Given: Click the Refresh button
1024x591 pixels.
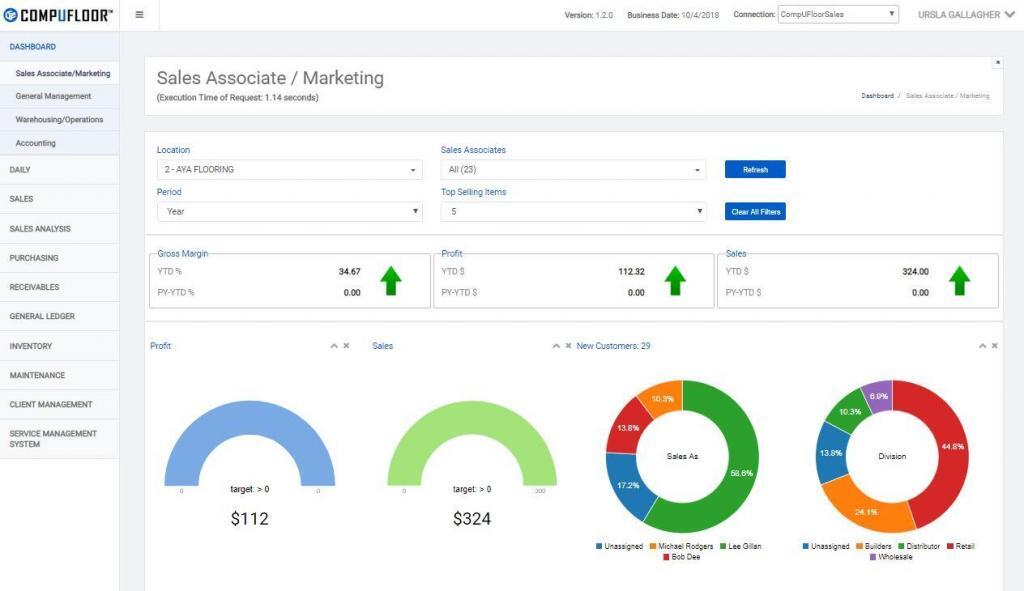Looking at the screenshot, I should point(755,169).
